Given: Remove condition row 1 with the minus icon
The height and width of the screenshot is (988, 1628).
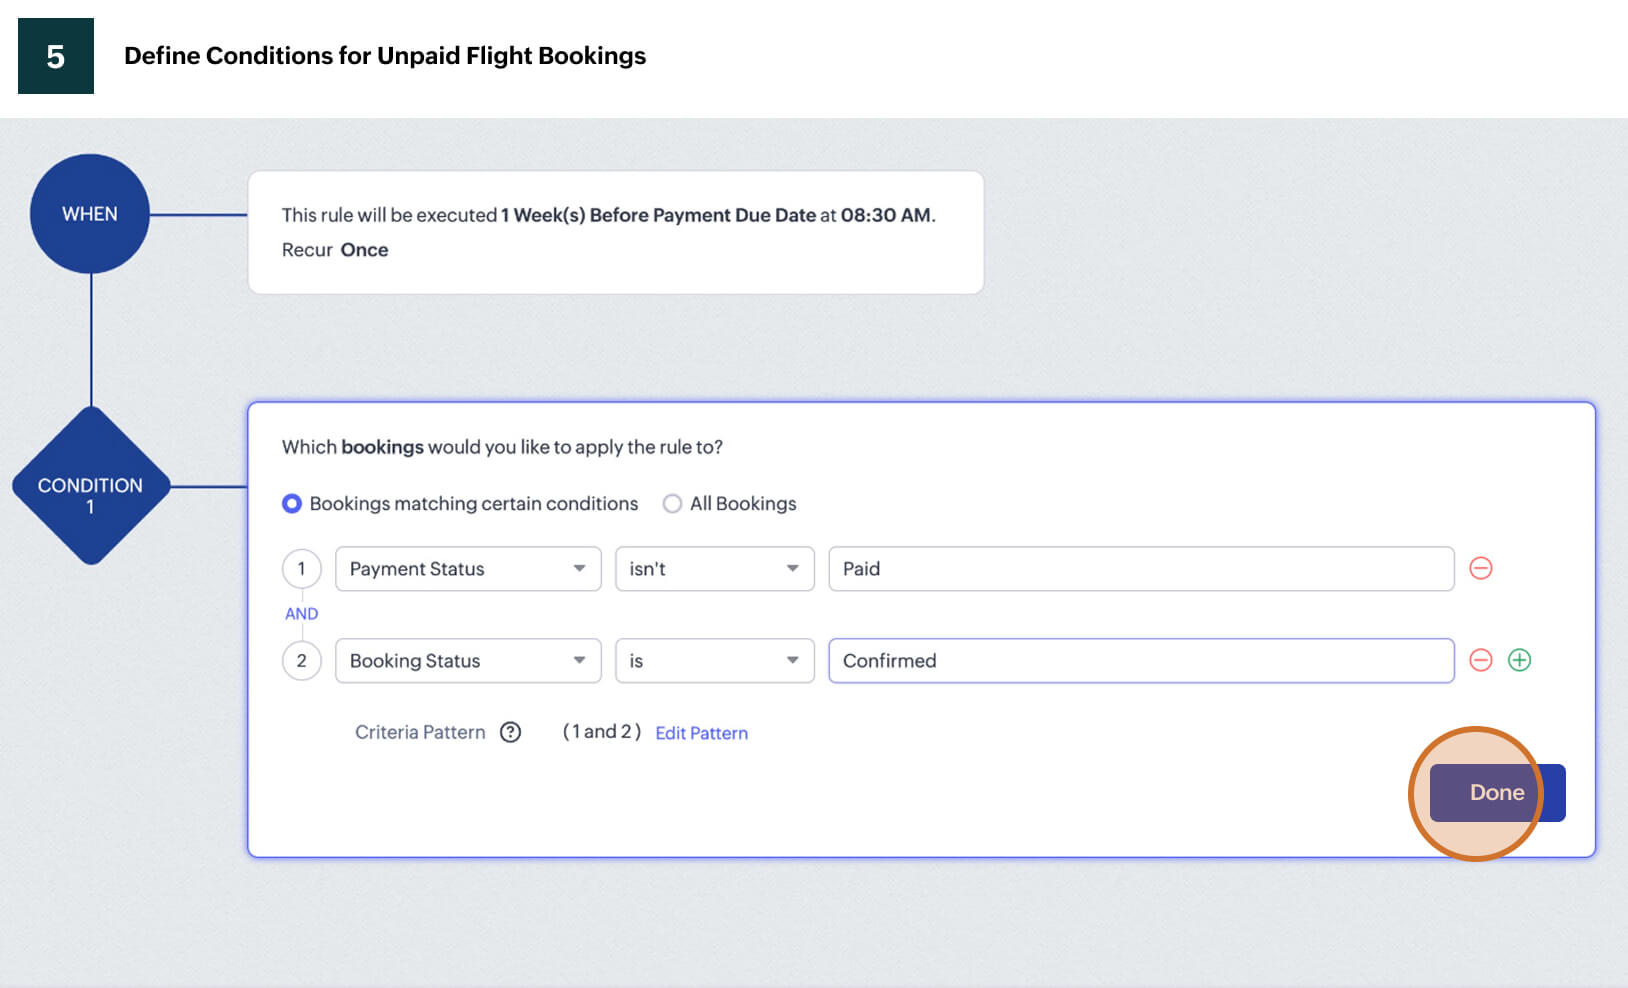Looking at the screenshot, I should tap(1481, 568).
